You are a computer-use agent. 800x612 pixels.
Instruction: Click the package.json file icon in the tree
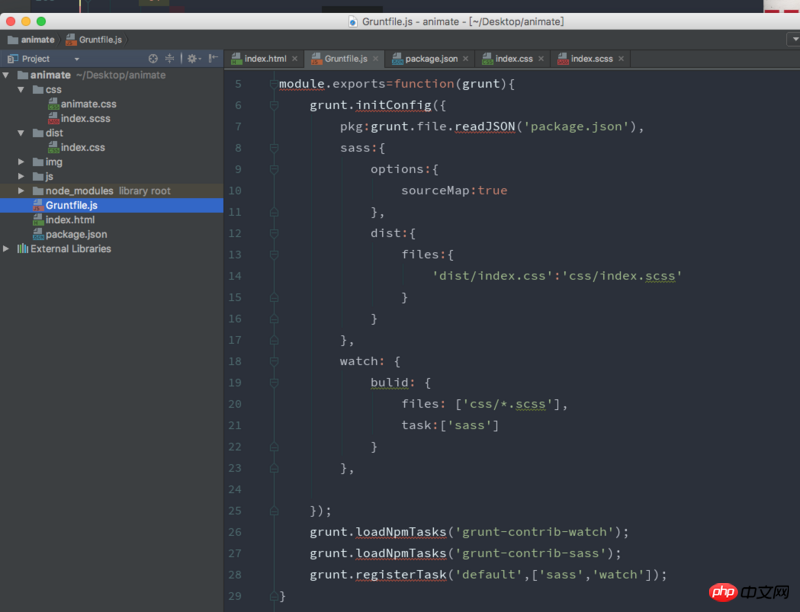(x=38, y=234)
